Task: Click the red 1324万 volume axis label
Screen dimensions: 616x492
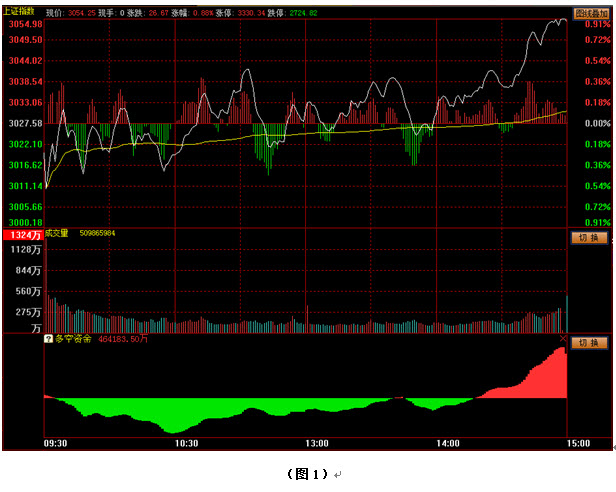Action: (22, 234)
